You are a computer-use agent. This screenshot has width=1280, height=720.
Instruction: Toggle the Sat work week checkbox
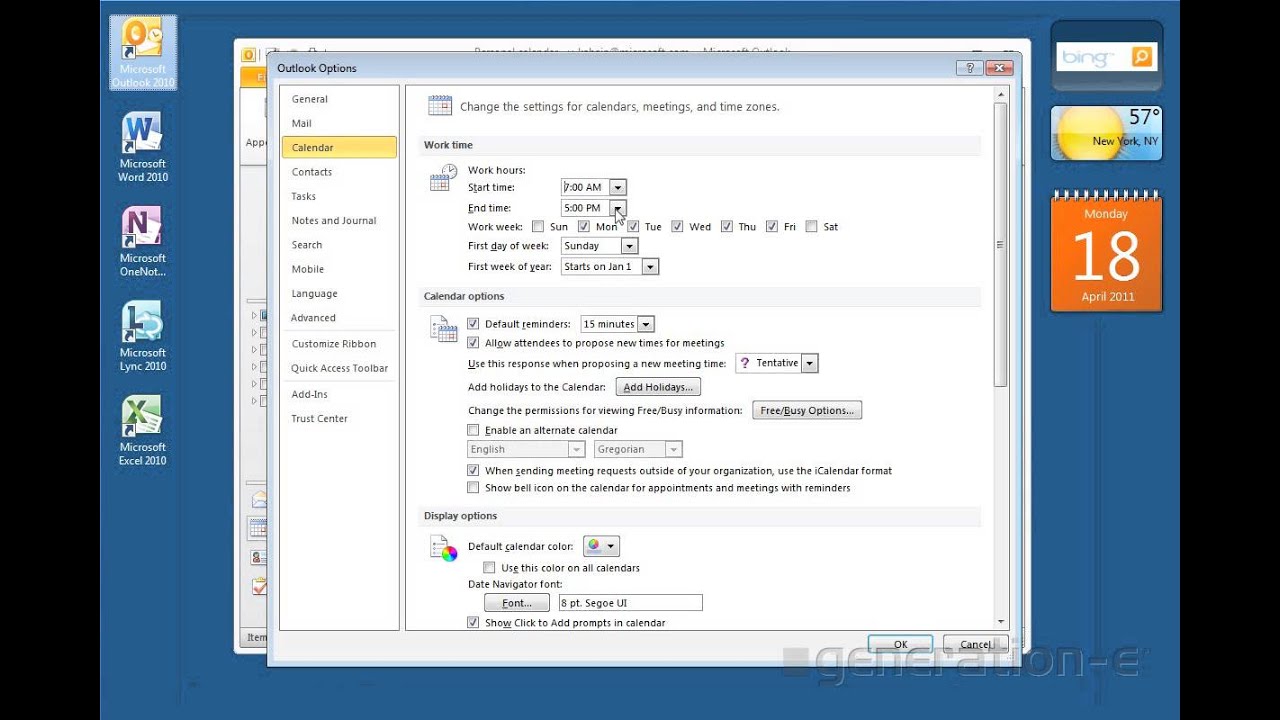coord(811,227)
